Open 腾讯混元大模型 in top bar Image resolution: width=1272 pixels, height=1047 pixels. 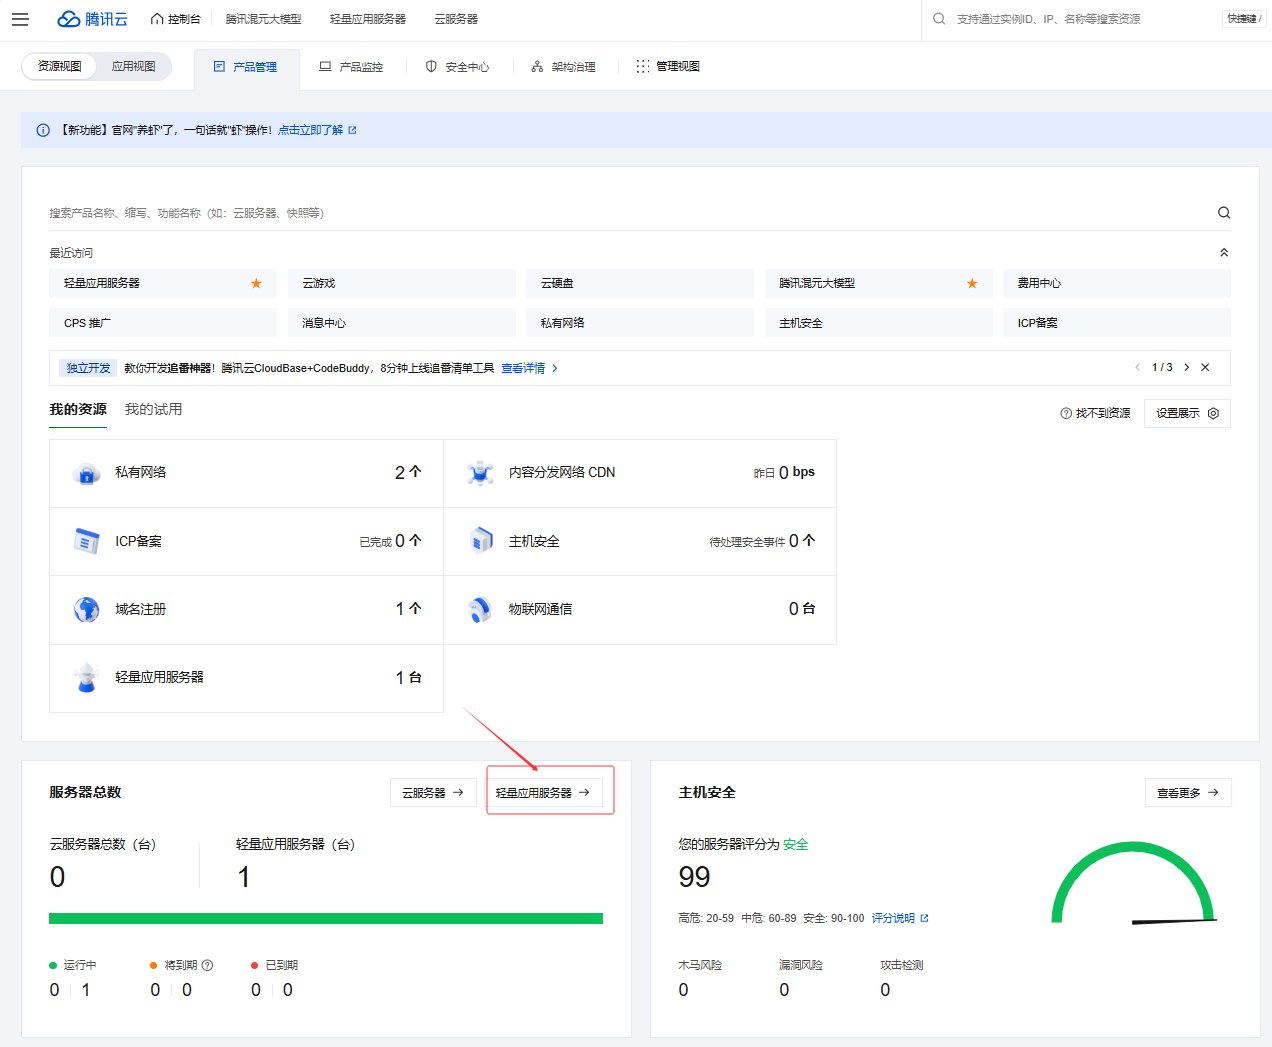click(263, 19)
